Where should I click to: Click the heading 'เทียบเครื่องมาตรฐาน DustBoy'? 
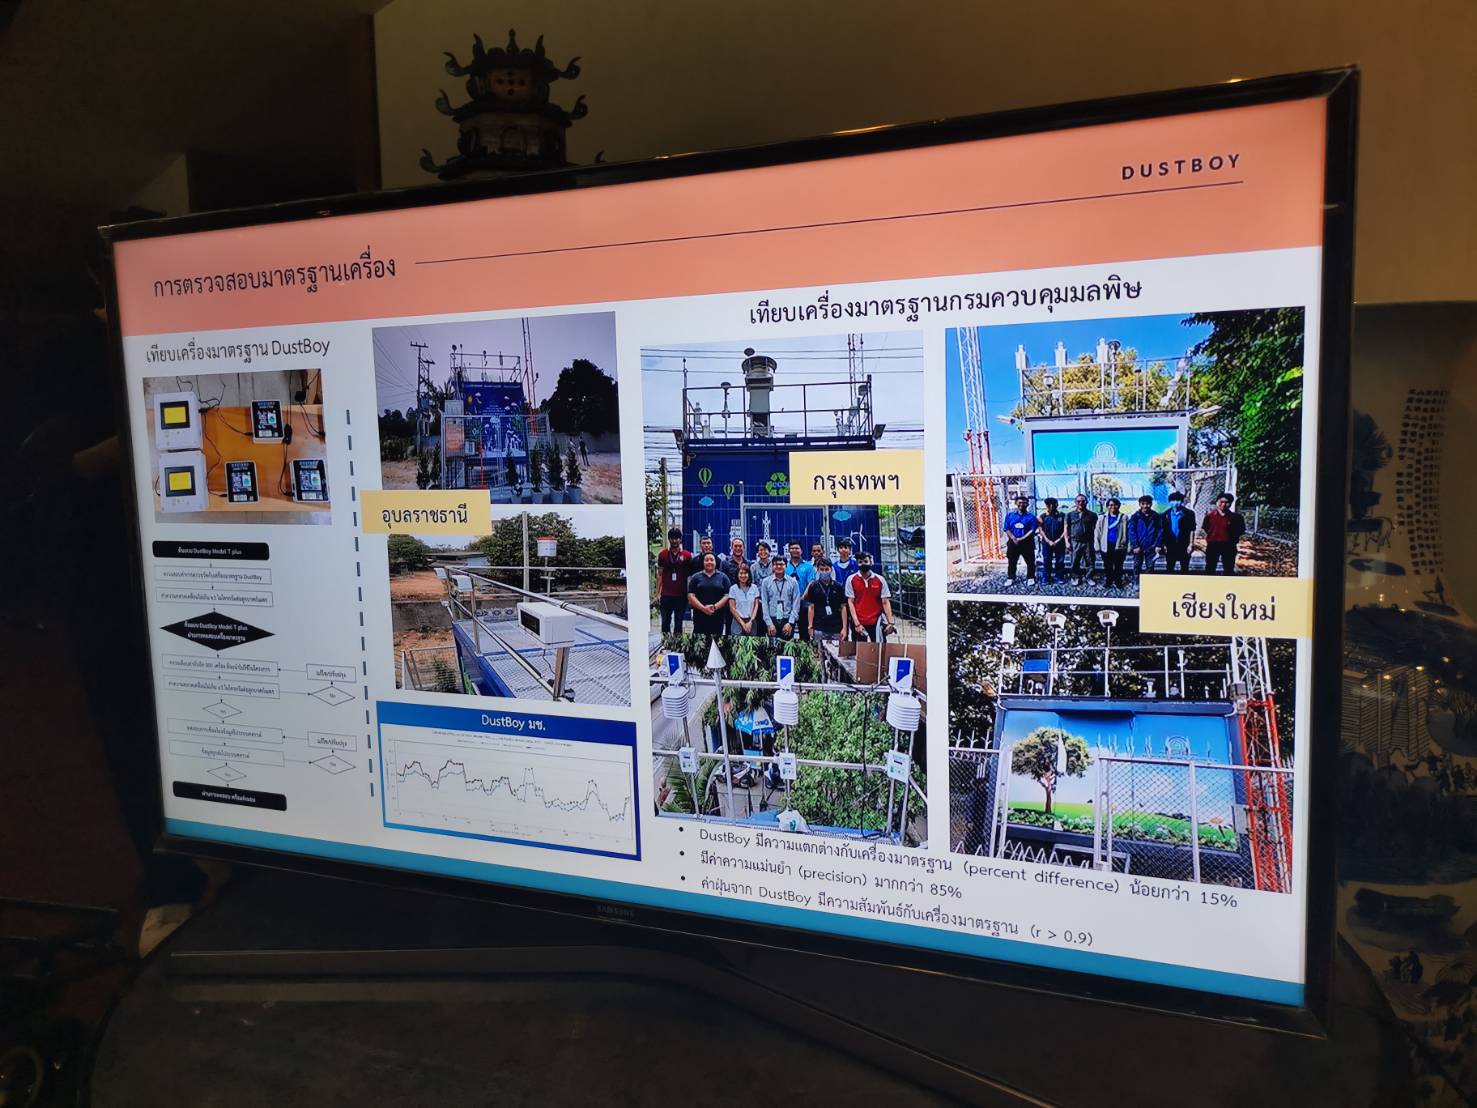tap(238, 351)
